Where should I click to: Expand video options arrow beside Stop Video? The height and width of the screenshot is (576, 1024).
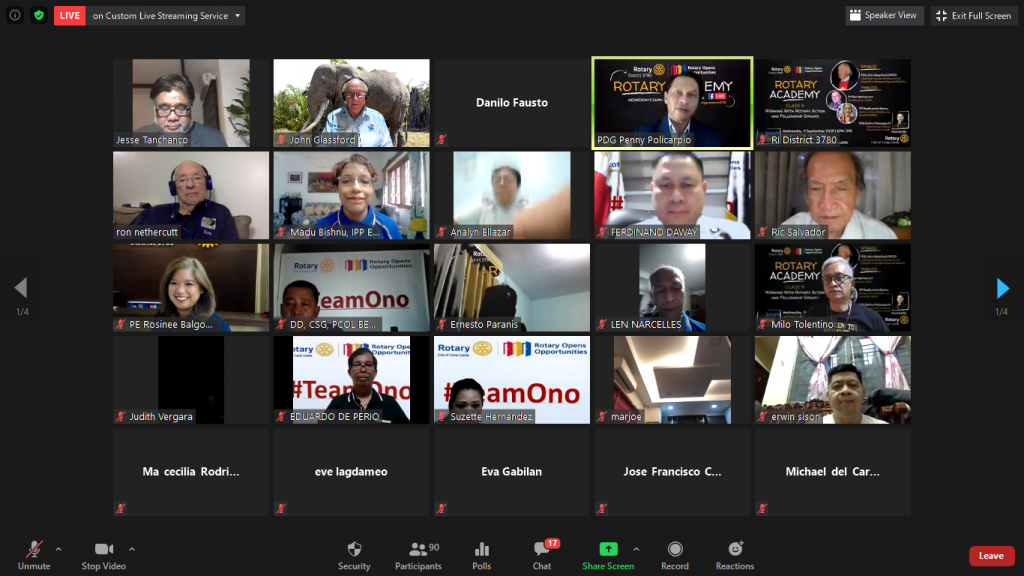tap(132, 549)
